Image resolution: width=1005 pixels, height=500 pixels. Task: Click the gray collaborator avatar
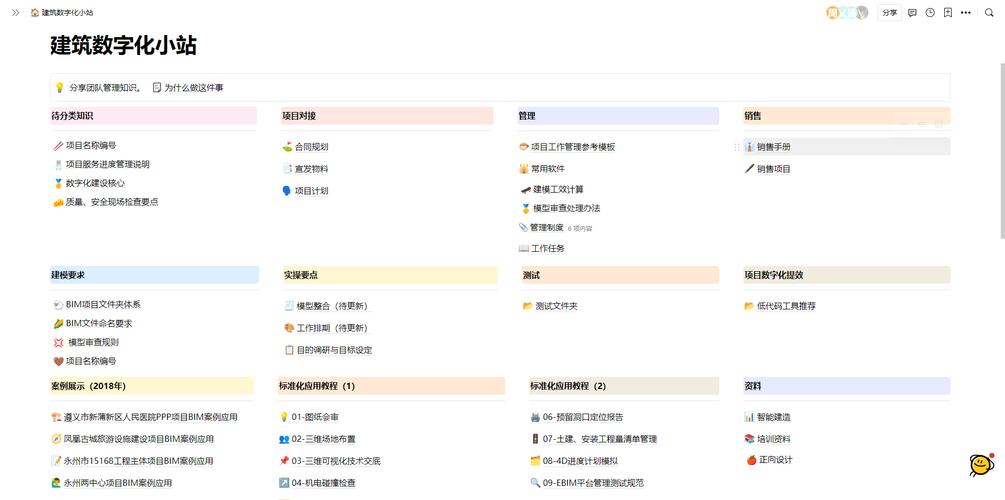click(x=862, y=12)
